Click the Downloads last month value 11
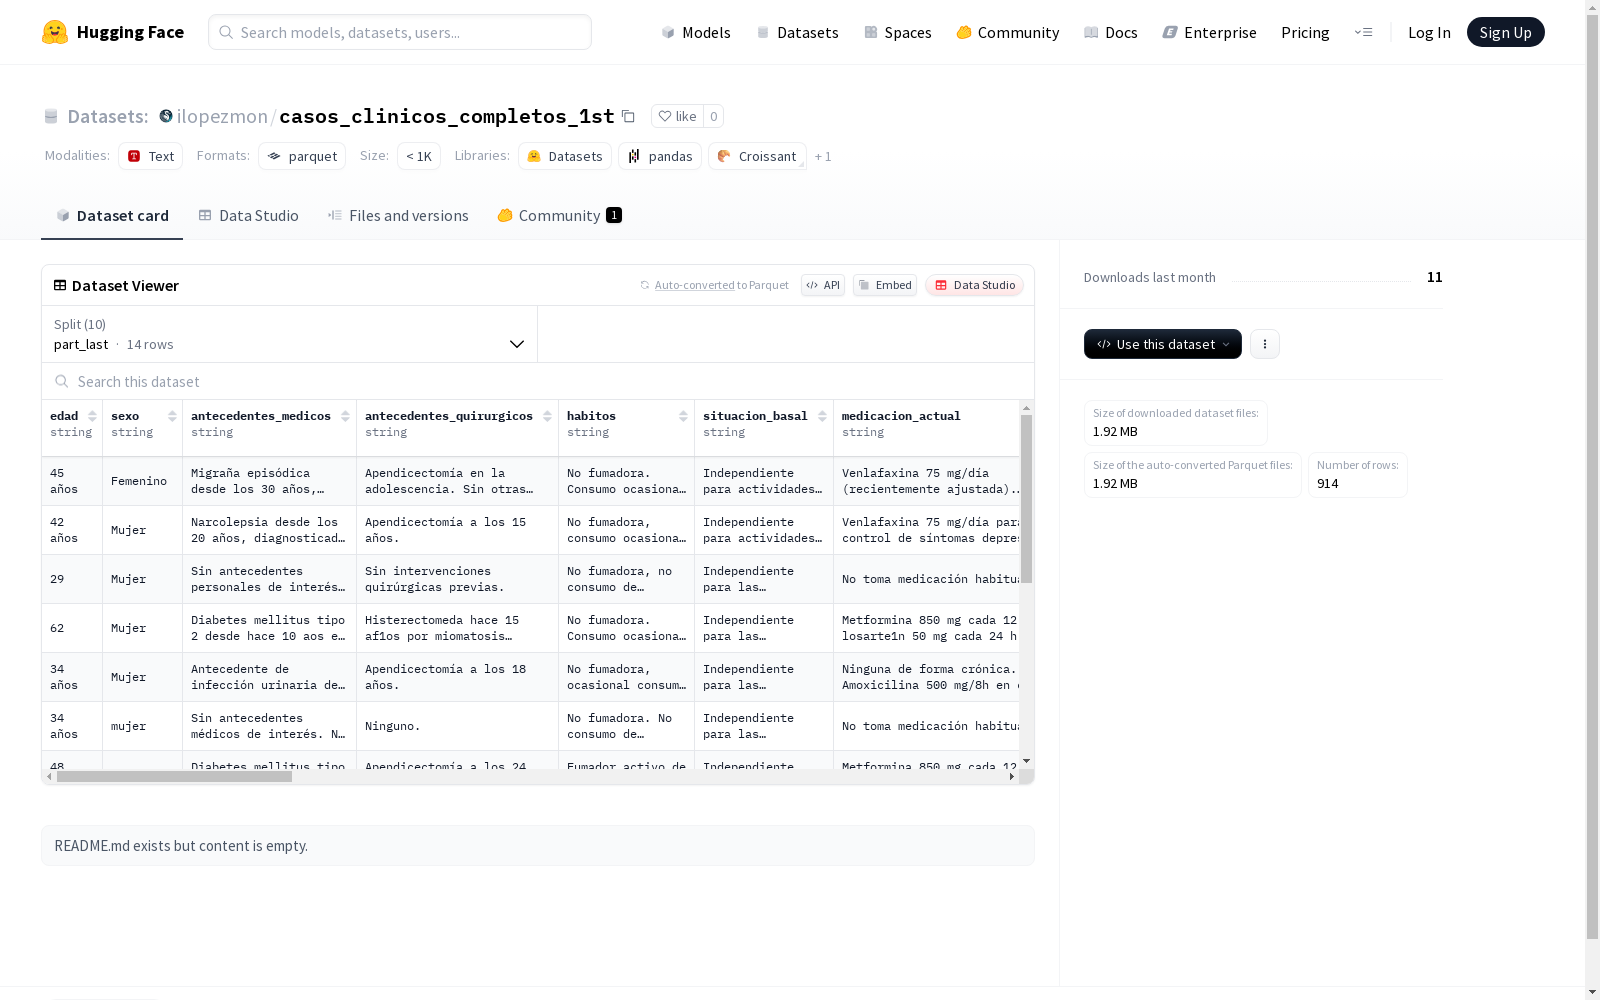The height and width of the screenshot is (1000, 1600). click(x=1434, y=277)
